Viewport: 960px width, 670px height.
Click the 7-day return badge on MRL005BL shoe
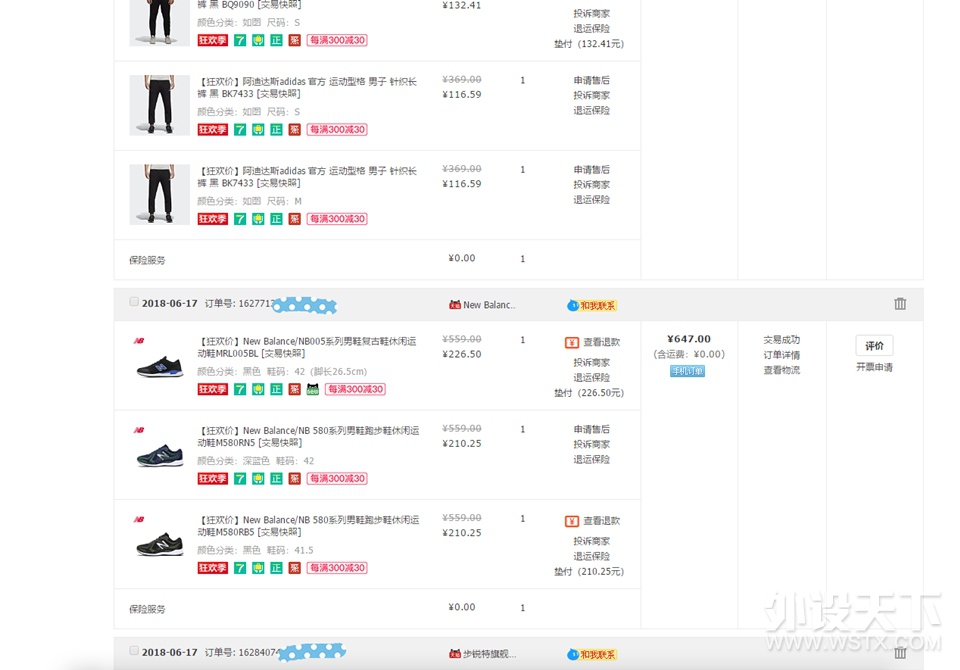240,389
